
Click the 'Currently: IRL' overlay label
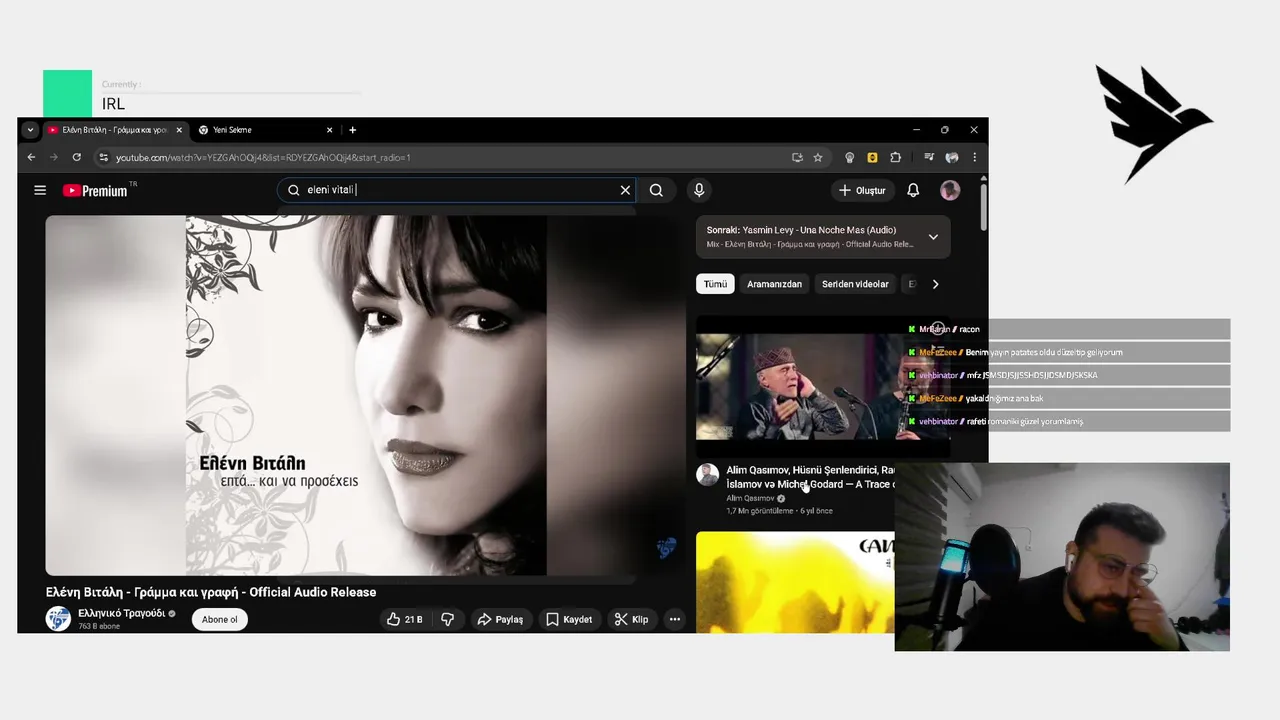120,96
